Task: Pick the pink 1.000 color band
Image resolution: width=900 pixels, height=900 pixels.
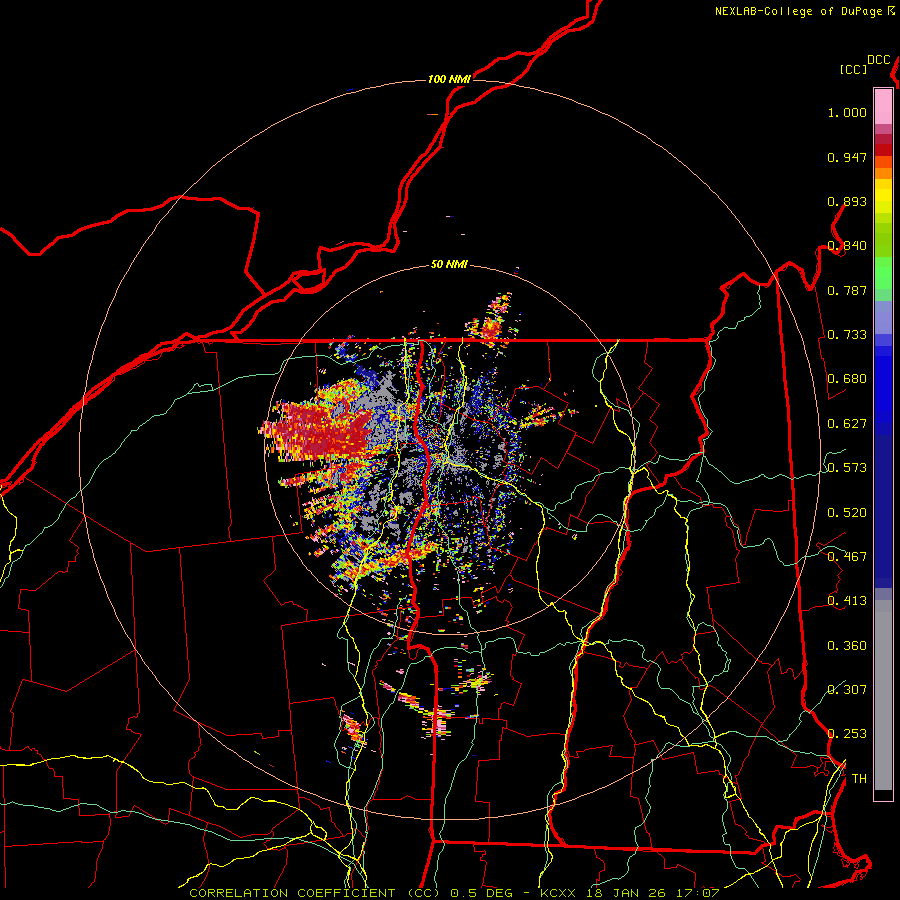Action: point(883,107)
